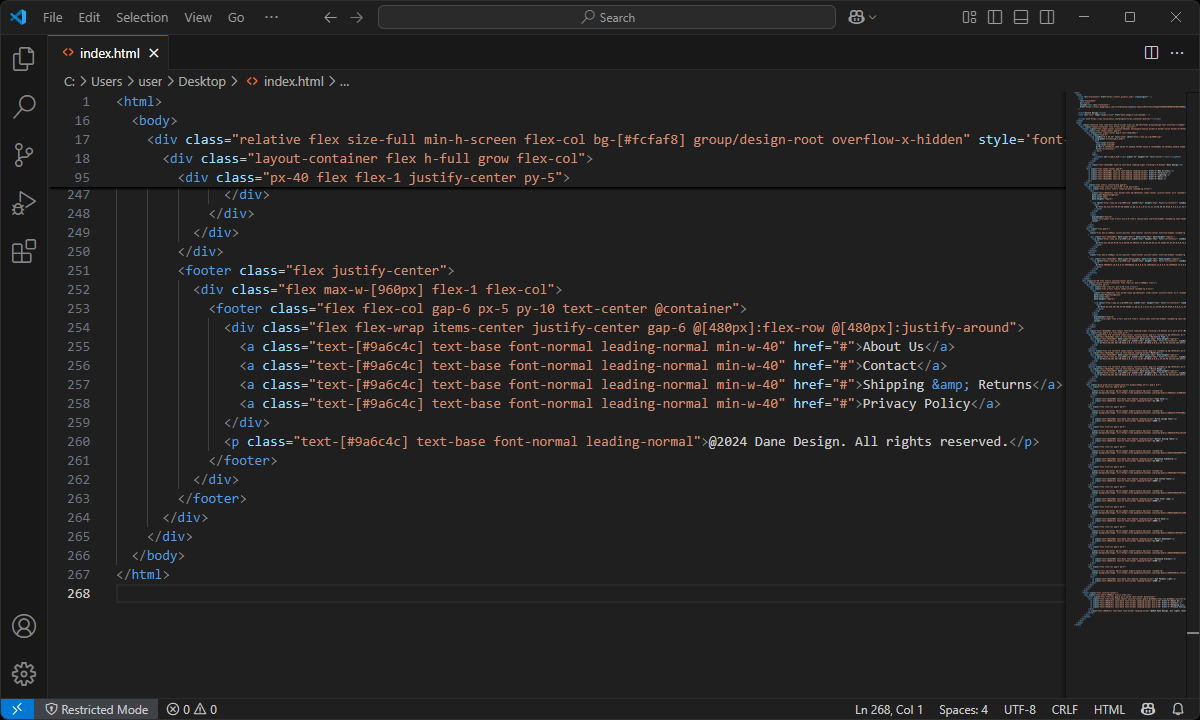Open the user breadcrumb folder
The image size is (1200, 720).
tap(150, 81)
